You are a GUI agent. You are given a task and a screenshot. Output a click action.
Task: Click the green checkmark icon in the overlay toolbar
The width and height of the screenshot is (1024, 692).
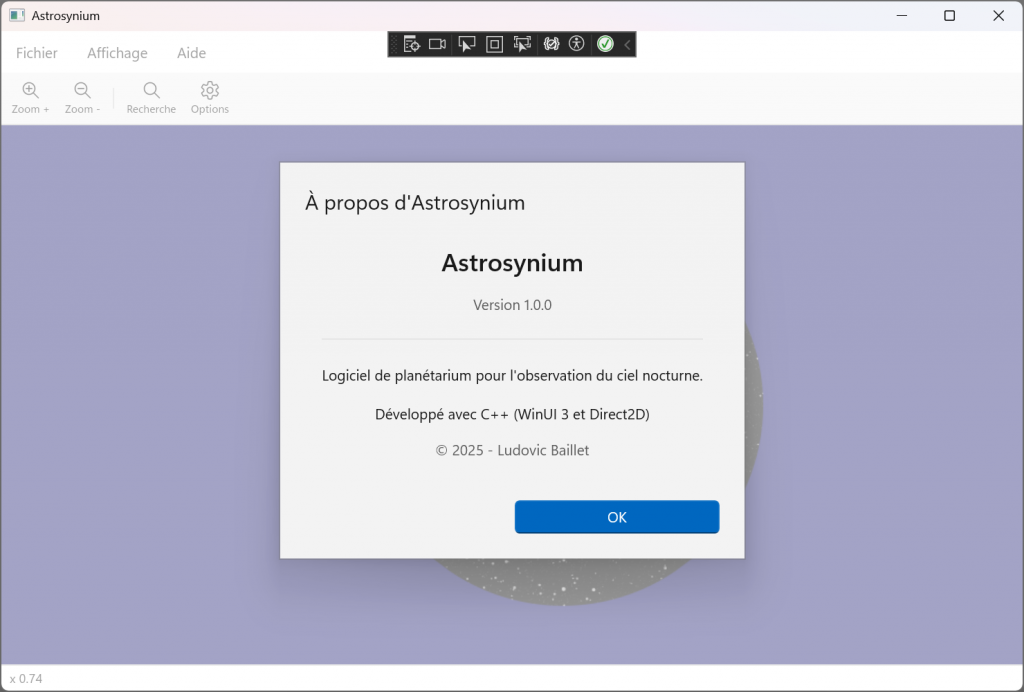(605, 44)
